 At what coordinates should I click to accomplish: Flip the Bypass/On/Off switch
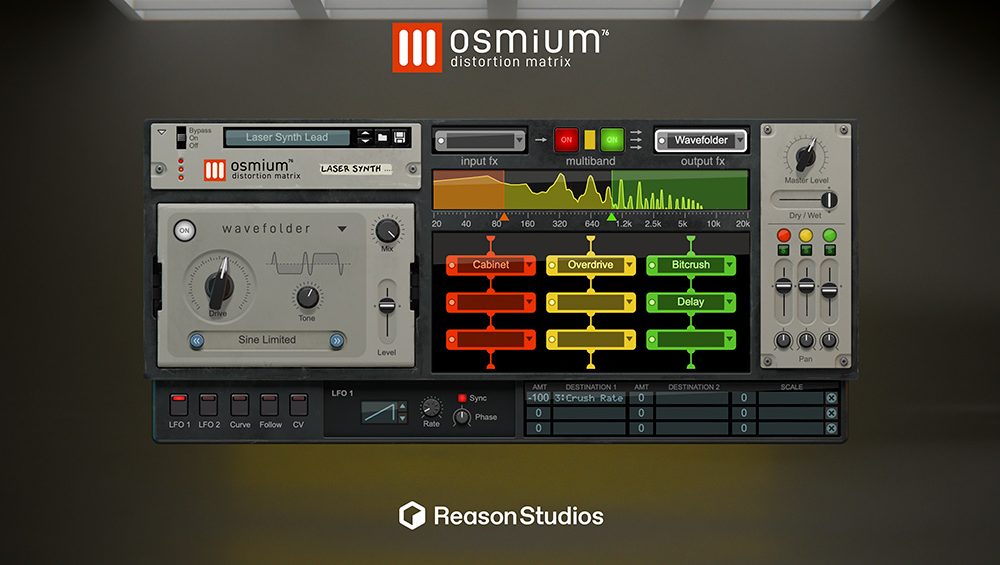click(181, 137)
